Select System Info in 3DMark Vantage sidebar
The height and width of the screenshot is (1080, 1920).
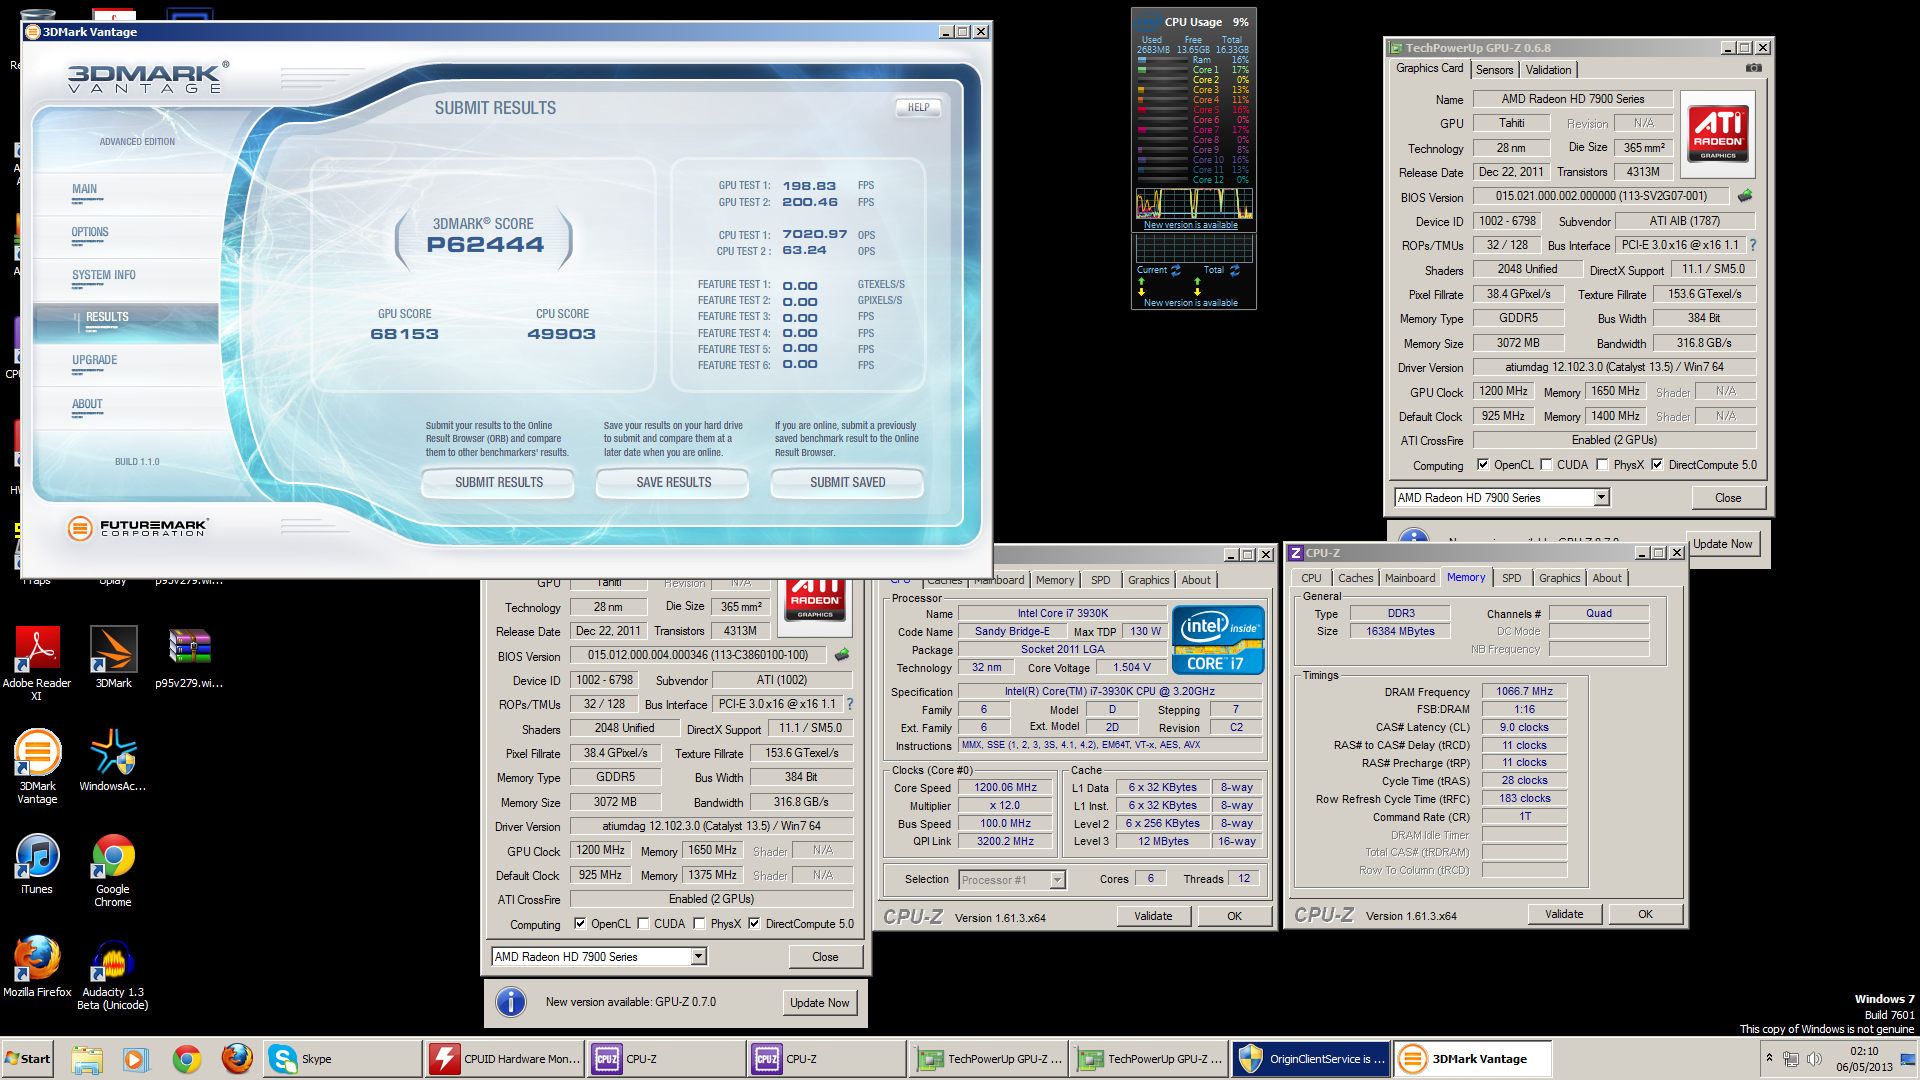pos(104,275)
